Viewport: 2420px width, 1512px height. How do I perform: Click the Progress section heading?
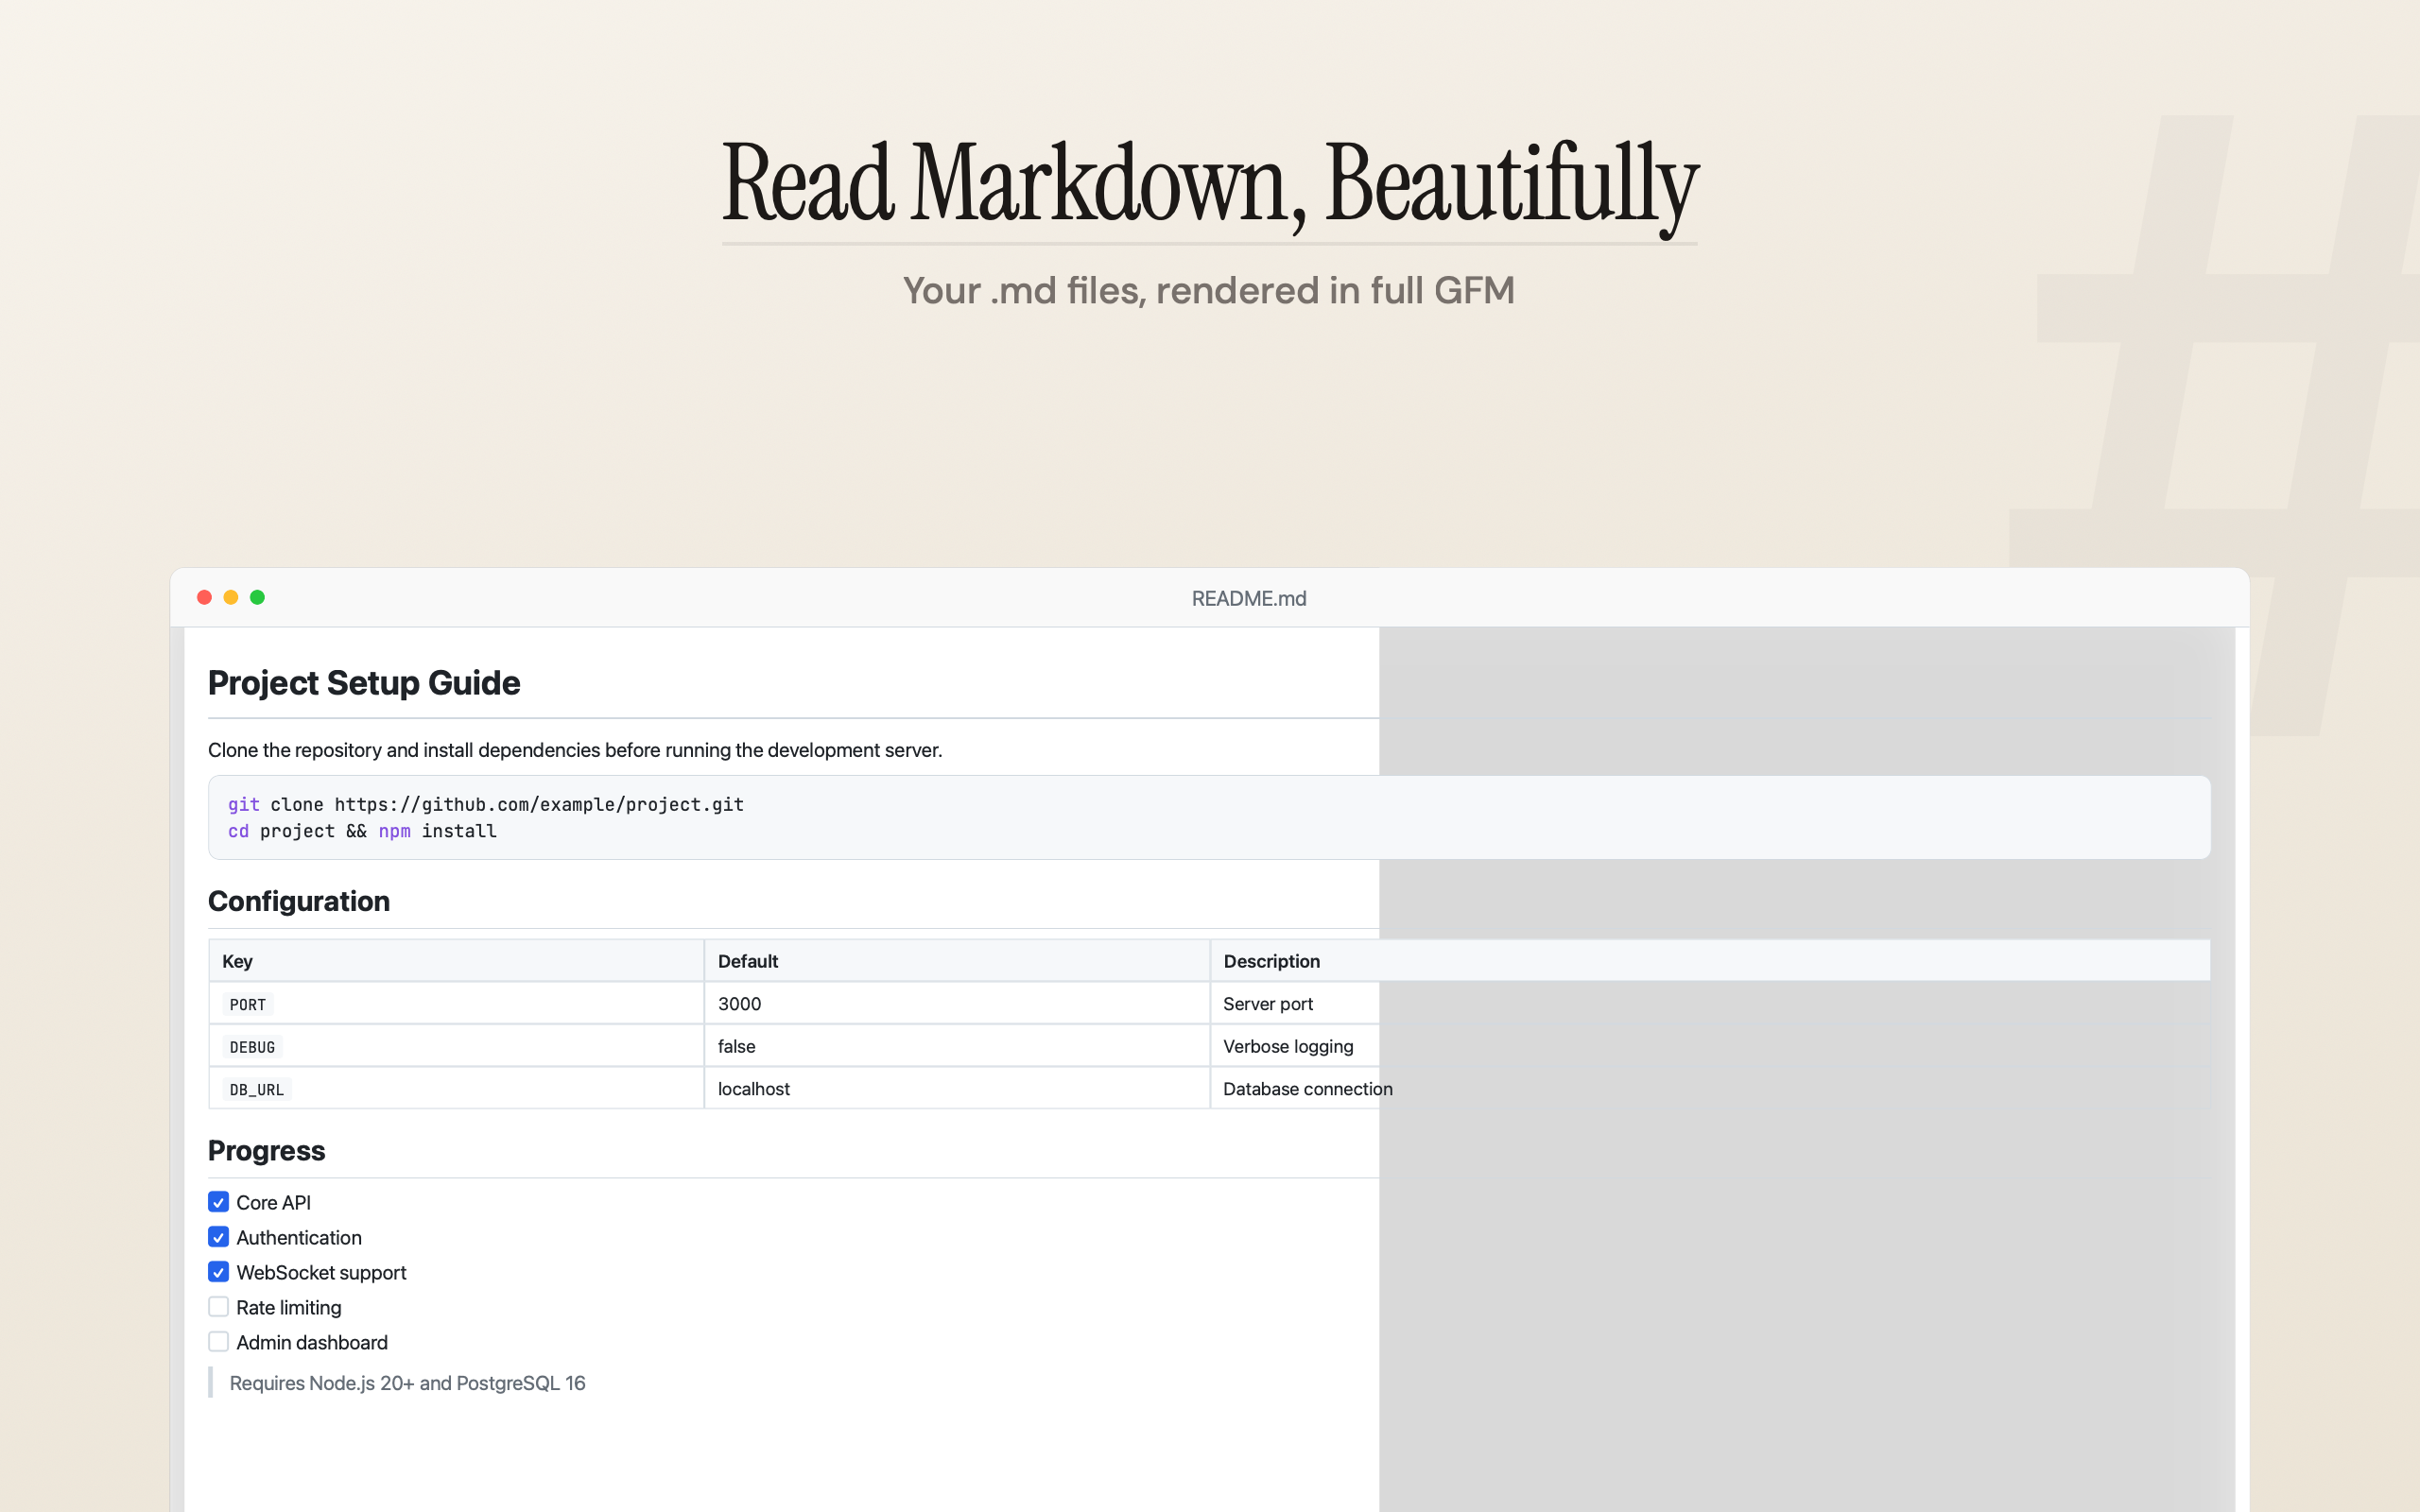(266, 1151)
